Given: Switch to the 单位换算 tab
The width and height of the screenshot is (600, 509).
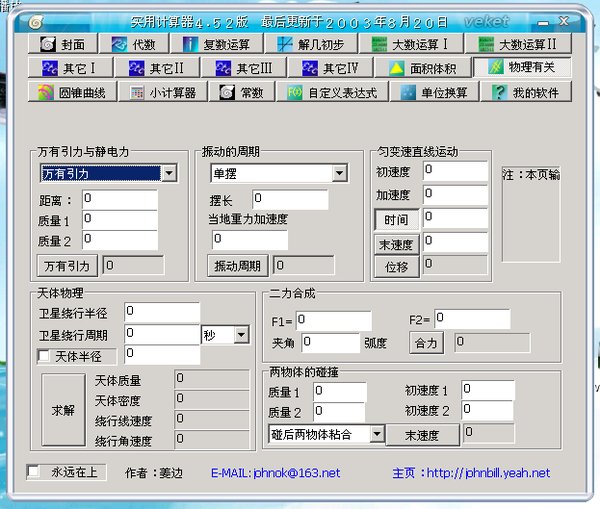Looking at the screenshot, I should 434,93.
